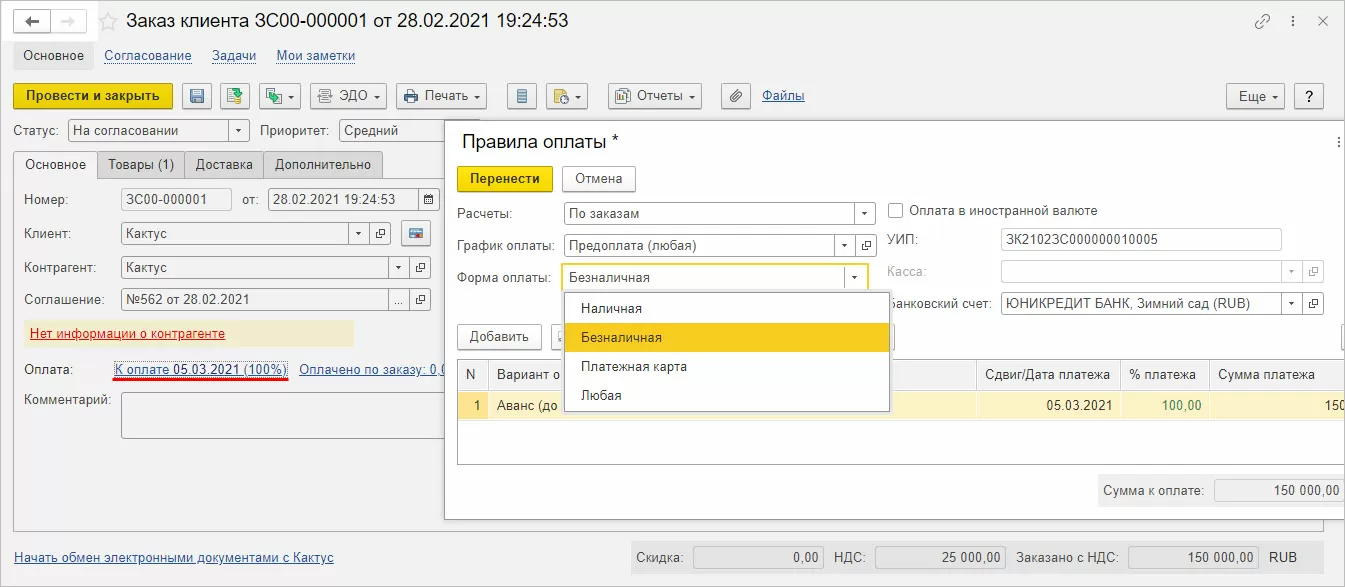Open the Банковский счет item card

coord(1314,303)
